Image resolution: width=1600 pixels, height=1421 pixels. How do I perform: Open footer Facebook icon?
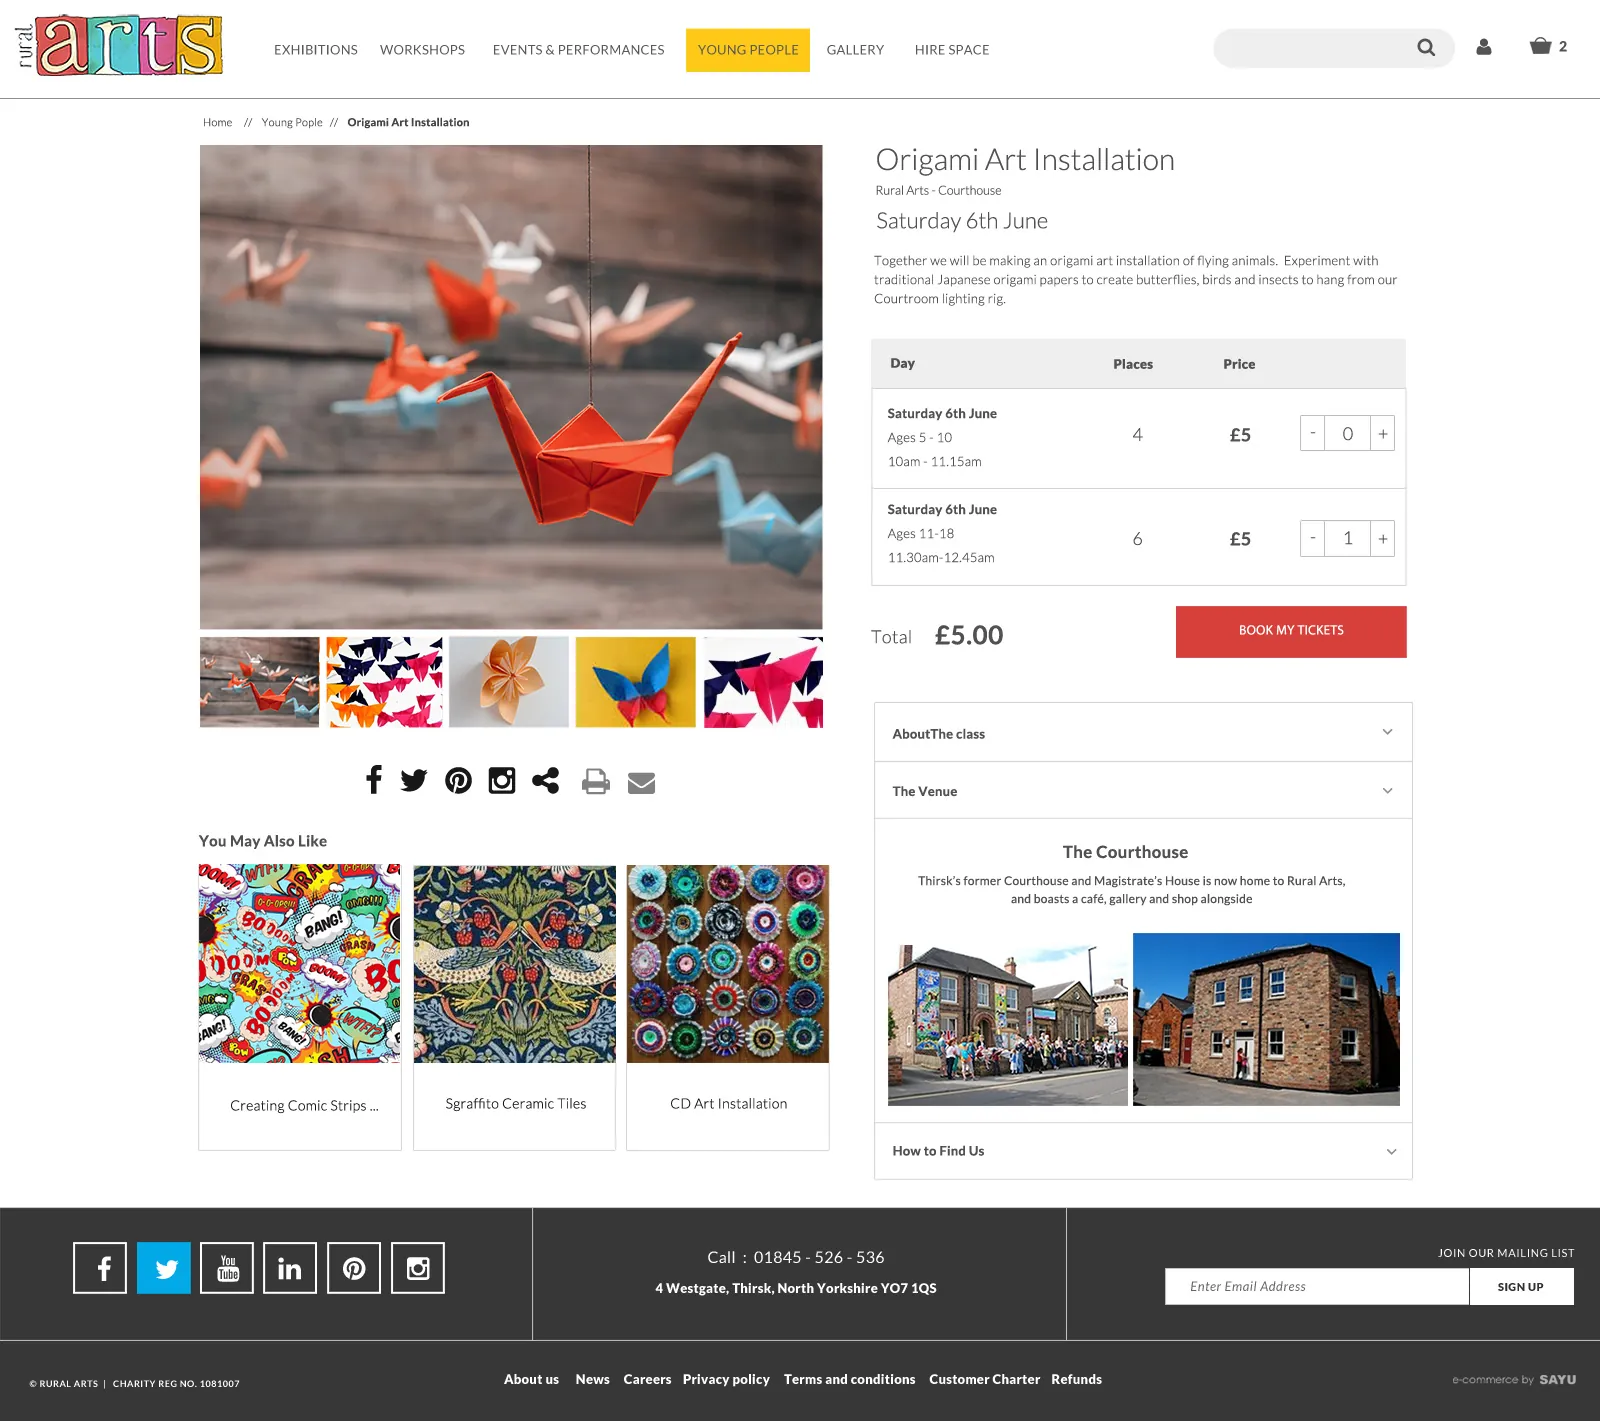tap(100, 1268)
